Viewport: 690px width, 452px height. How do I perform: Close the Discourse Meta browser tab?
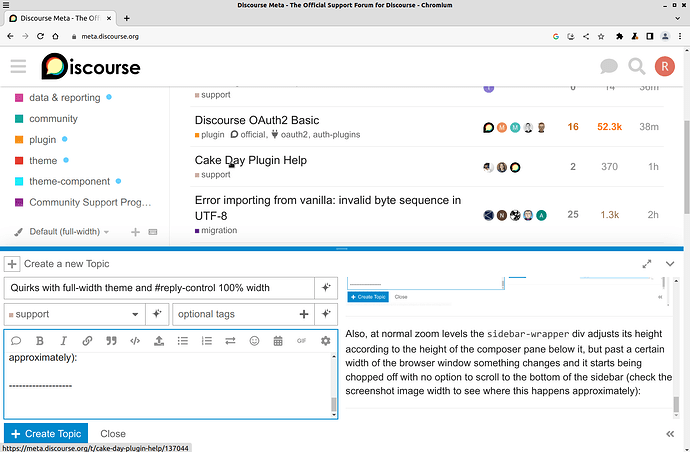[109, 18]
